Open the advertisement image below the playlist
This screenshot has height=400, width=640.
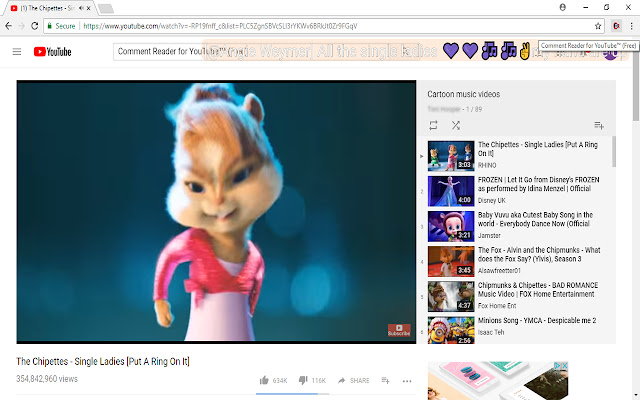click(498, 381)
